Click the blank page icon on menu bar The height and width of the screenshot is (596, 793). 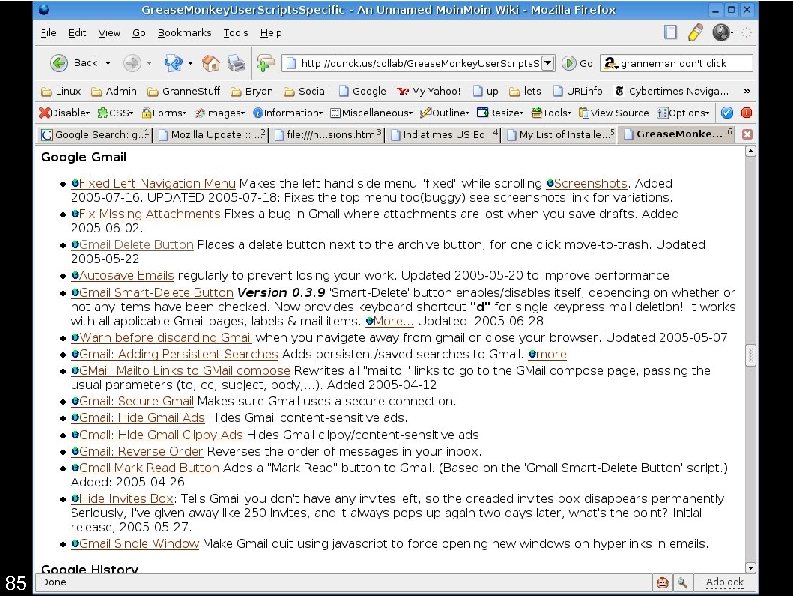670,32
